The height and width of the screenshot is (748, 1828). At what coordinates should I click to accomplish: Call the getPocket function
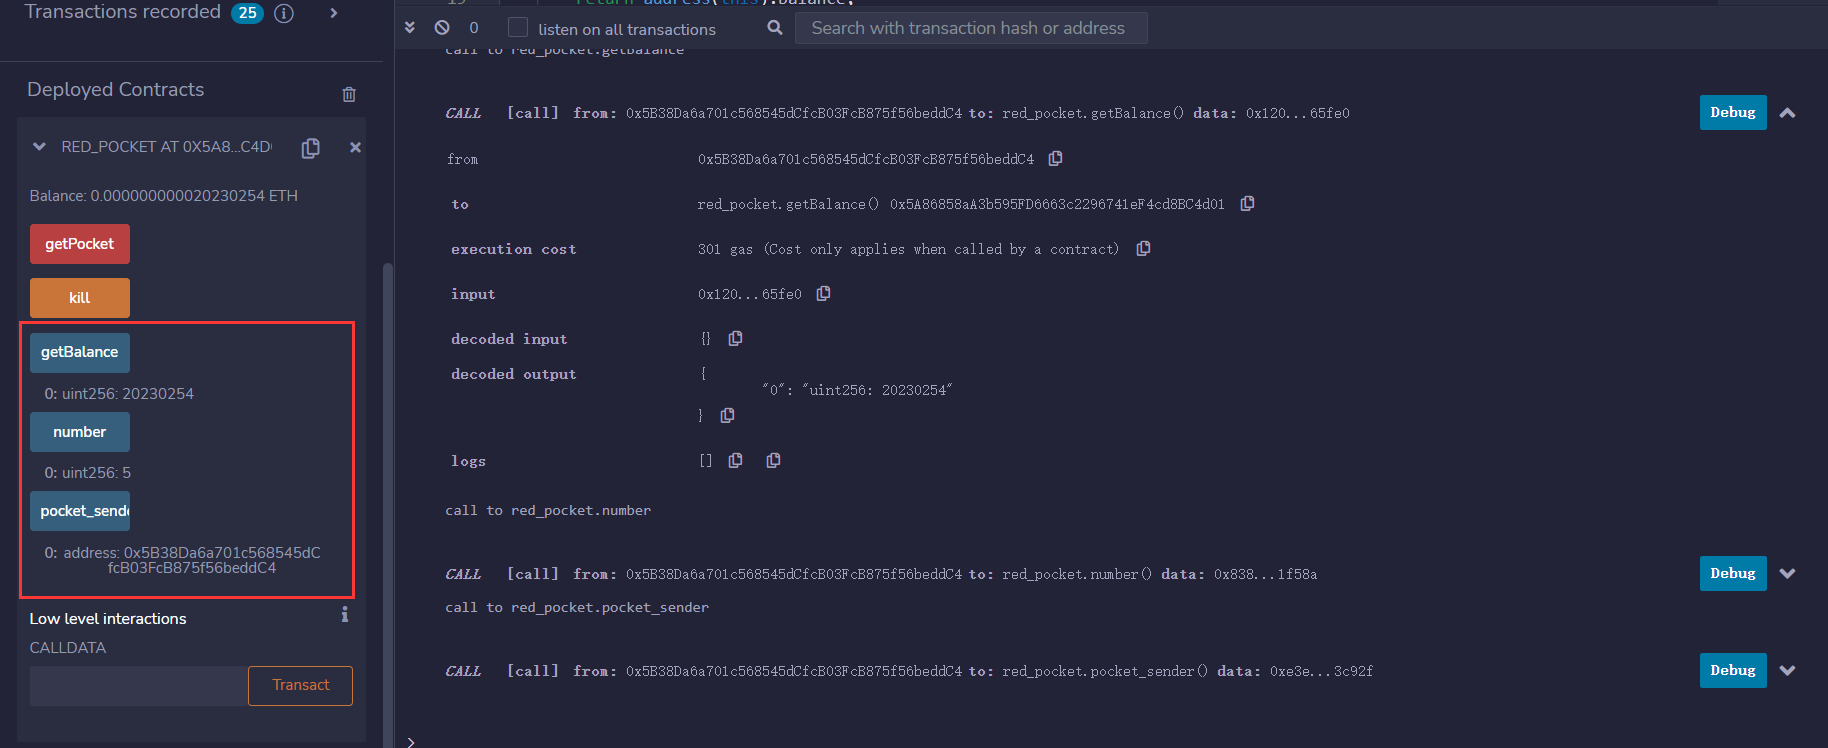pos(80,244)
